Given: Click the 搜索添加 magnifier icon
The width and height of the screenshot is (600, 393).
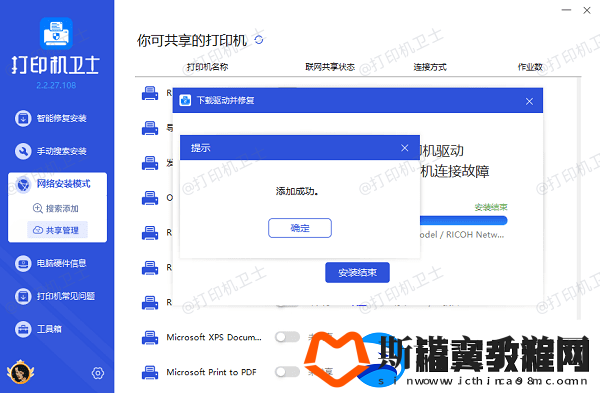Looking at the screenshot, I should (38, 208).
